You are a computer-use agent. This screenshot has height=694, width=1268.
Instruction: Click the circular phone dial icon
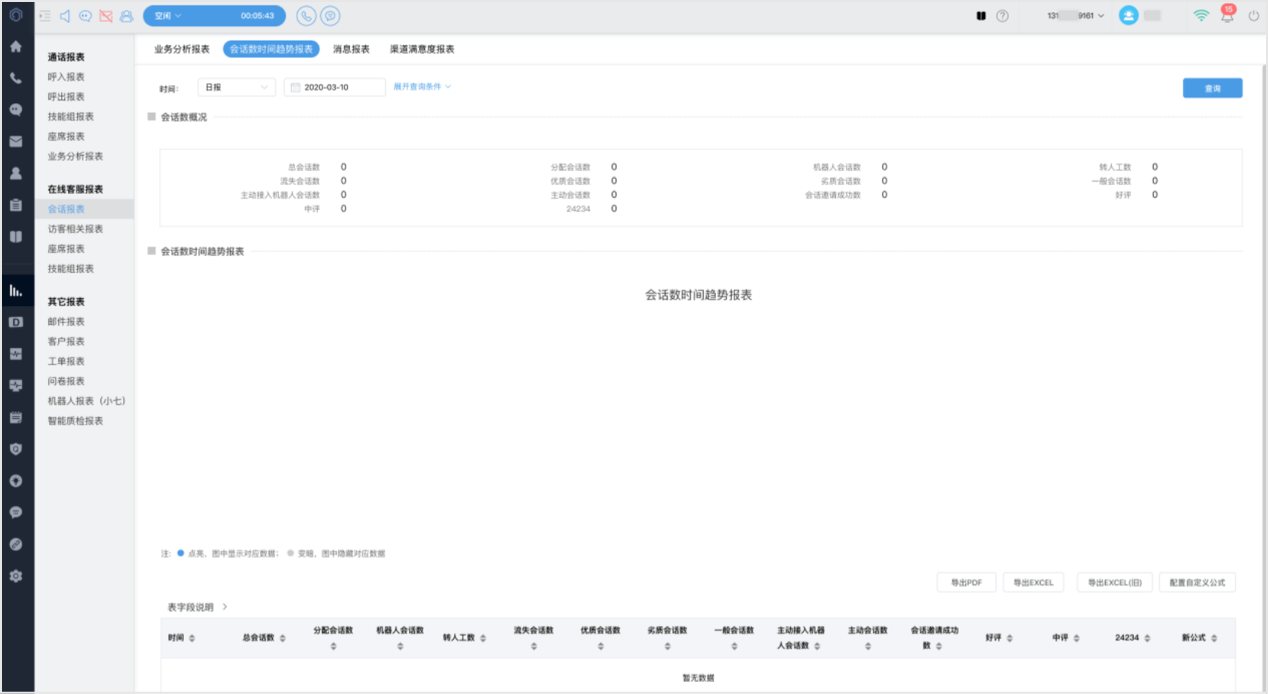pos(306,16)
